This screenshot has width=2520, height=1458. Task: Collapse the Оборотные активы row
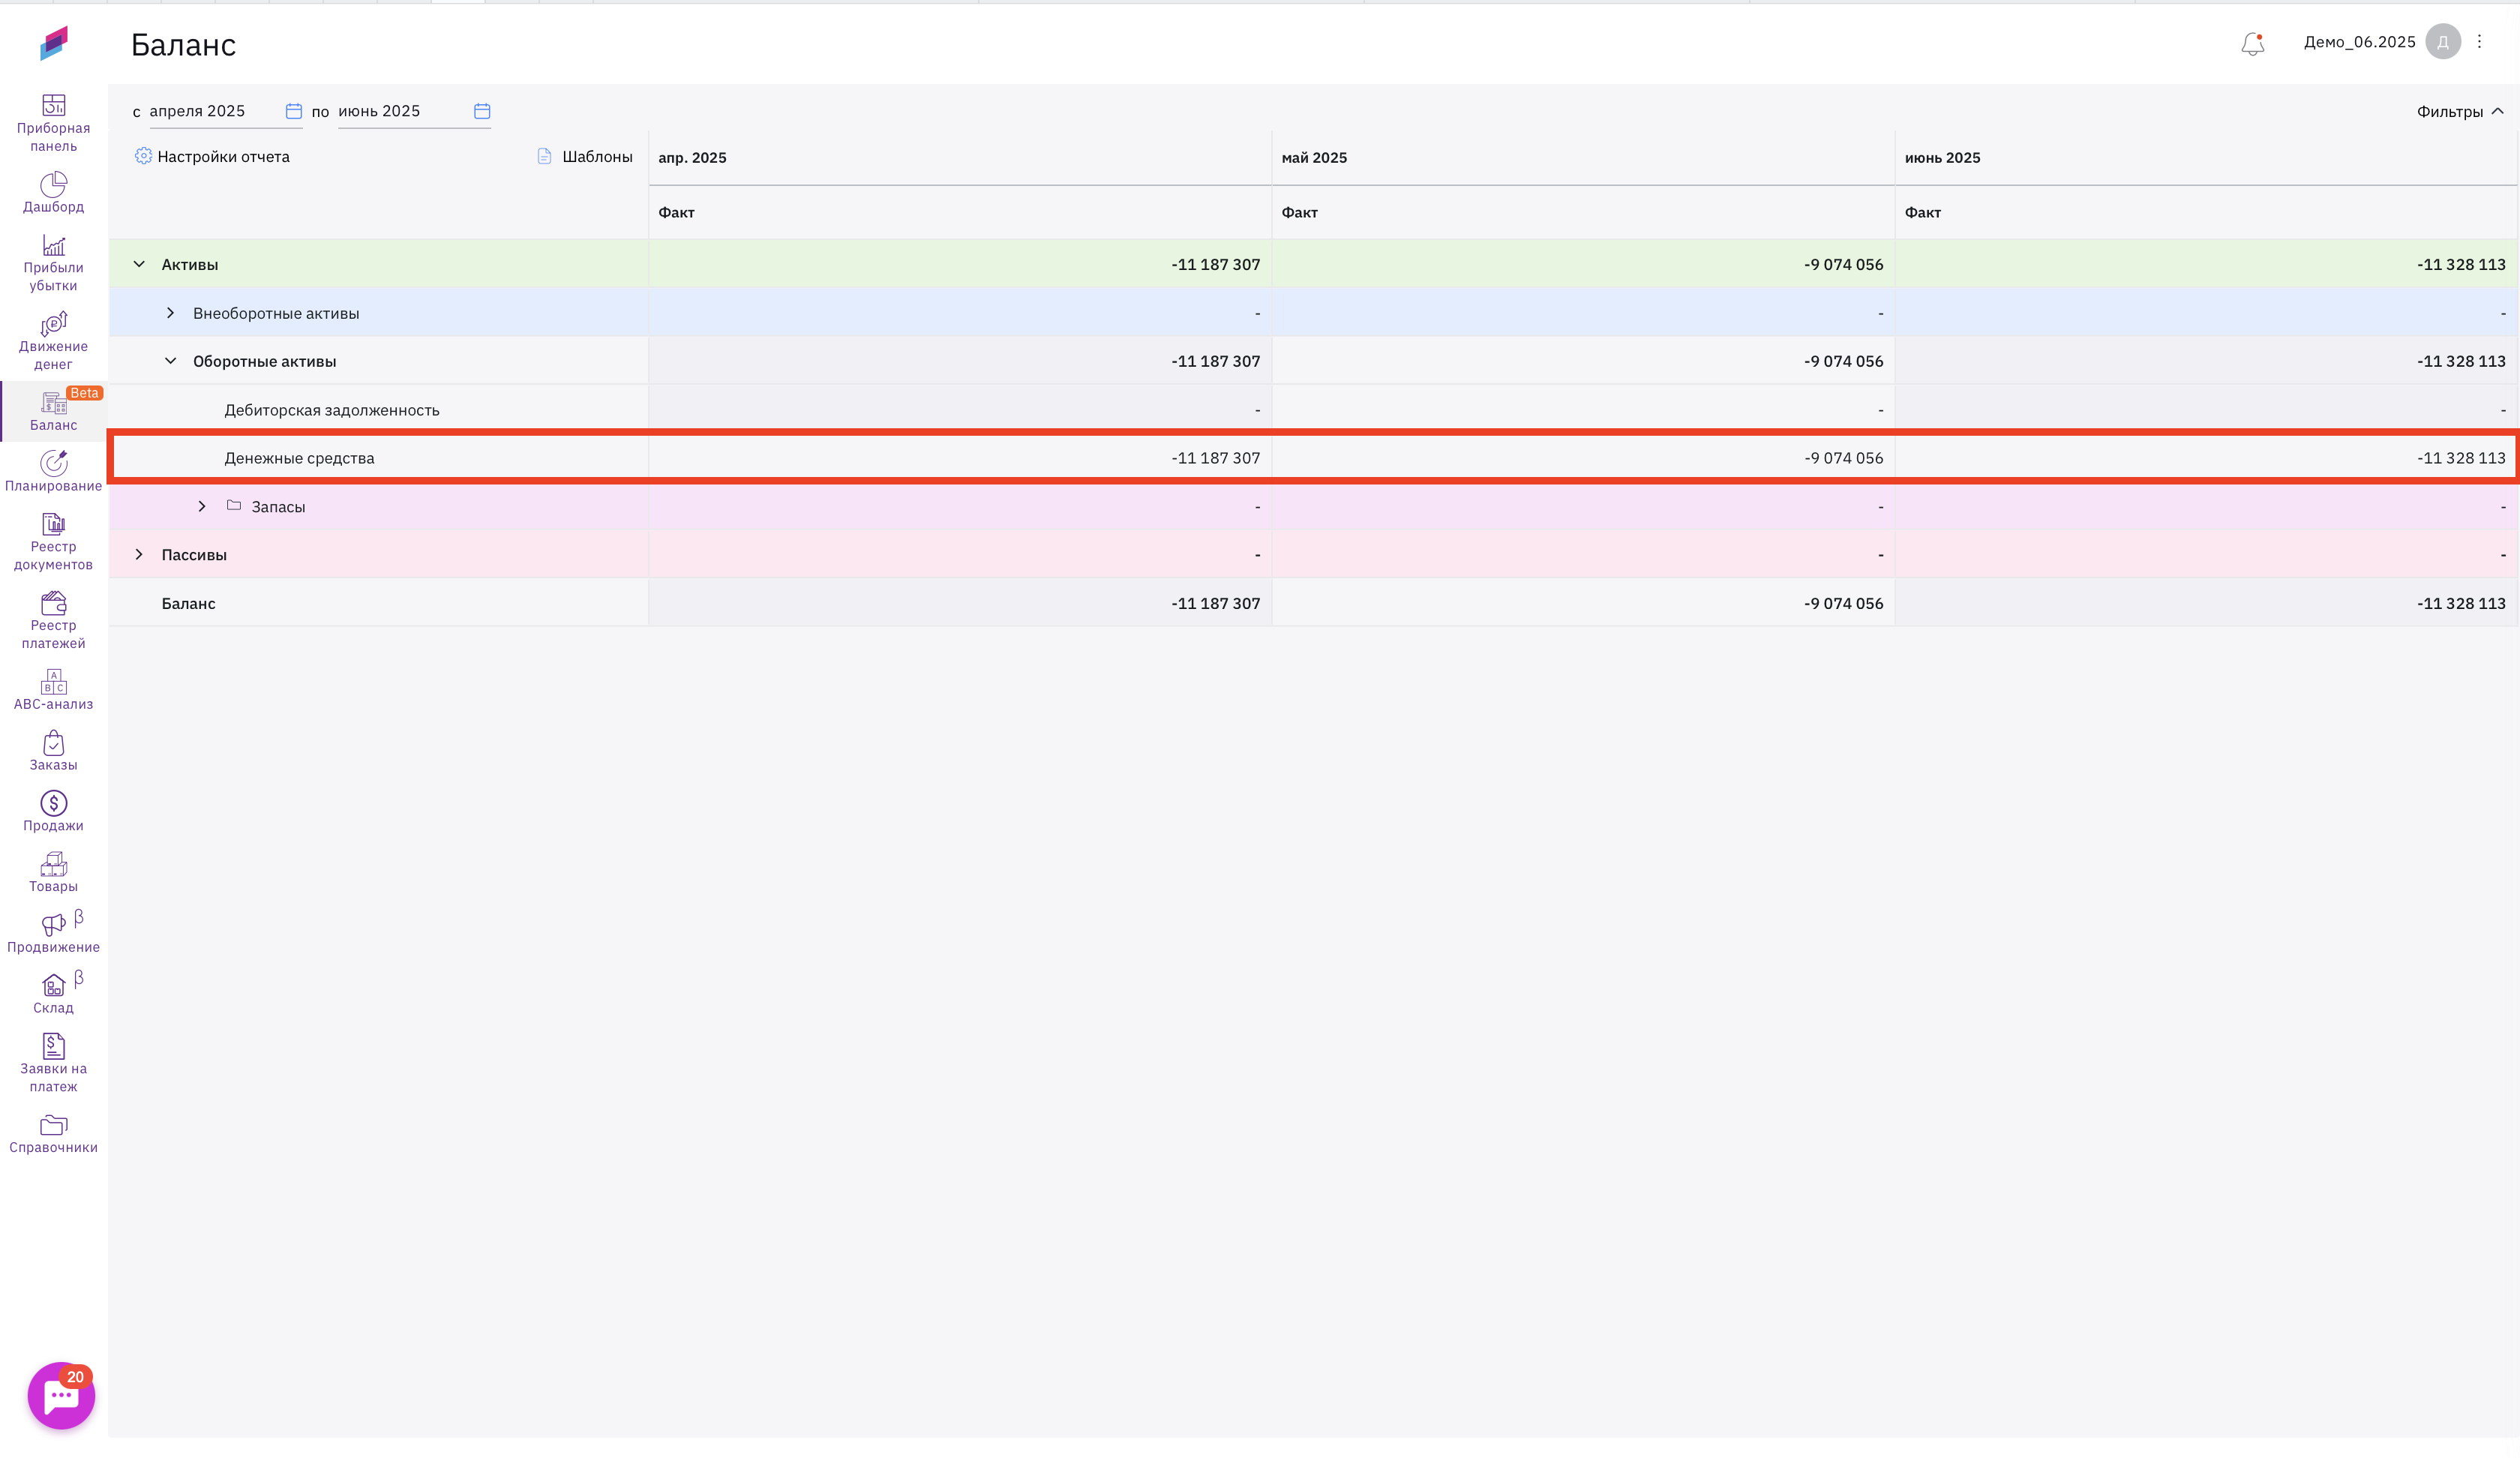click(x=170, y=361)
